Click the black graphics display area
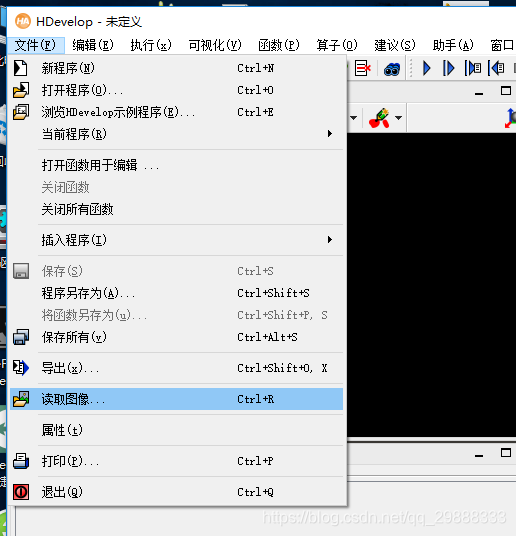Screen dimensions: 516x536 (432, 285)
